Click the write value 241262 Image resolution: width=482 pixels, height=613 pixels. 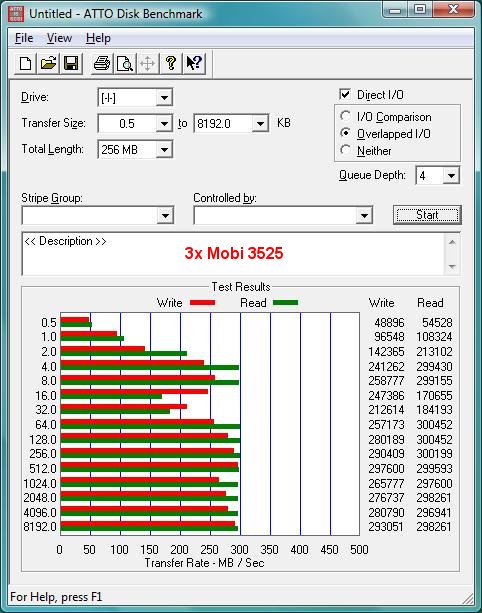click(386, 367)
